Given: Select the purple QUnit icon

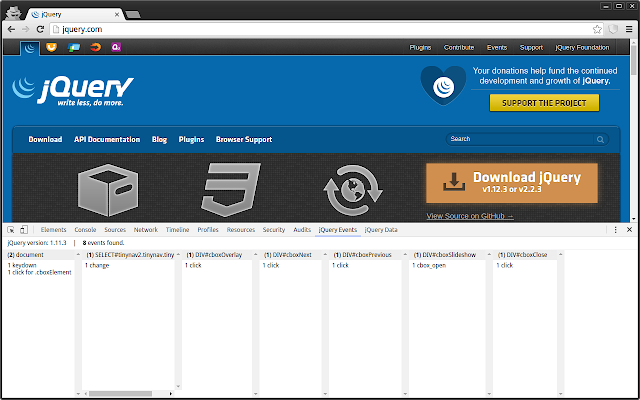Looking at the screenshot, I should pyautogui.click(x=116, y=47).
